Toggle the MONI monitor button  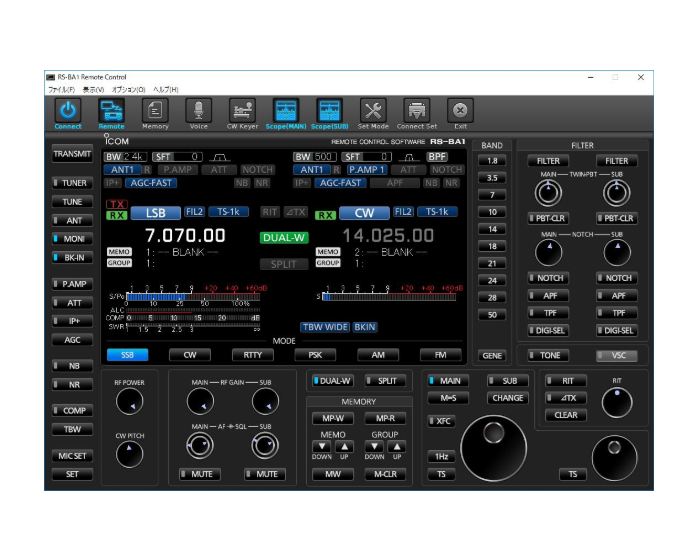pos(72,239)
